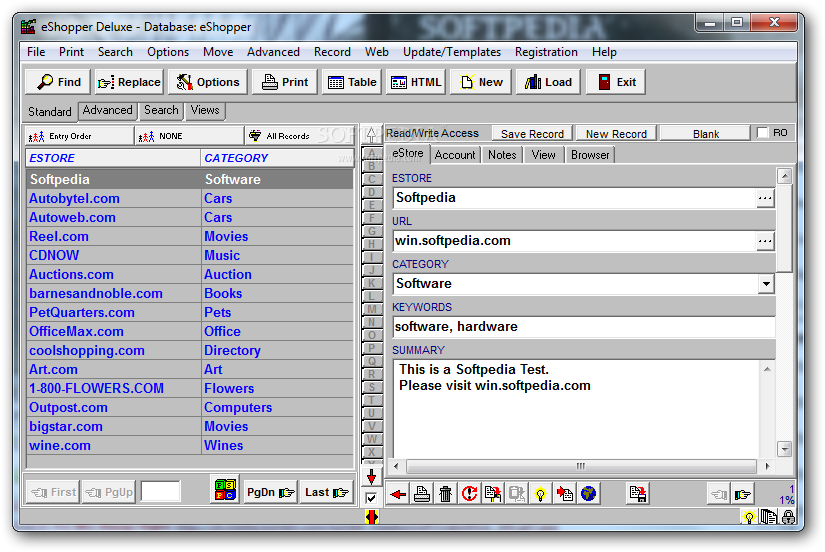Open the Replace tool
The image size is (825, 552).
[x=129, y=82]
